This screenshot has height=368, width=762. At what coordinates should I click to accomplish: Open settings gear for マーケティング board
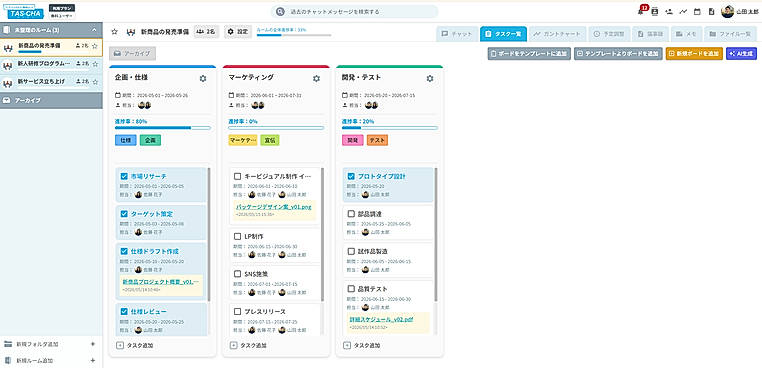tap(316, 78)
